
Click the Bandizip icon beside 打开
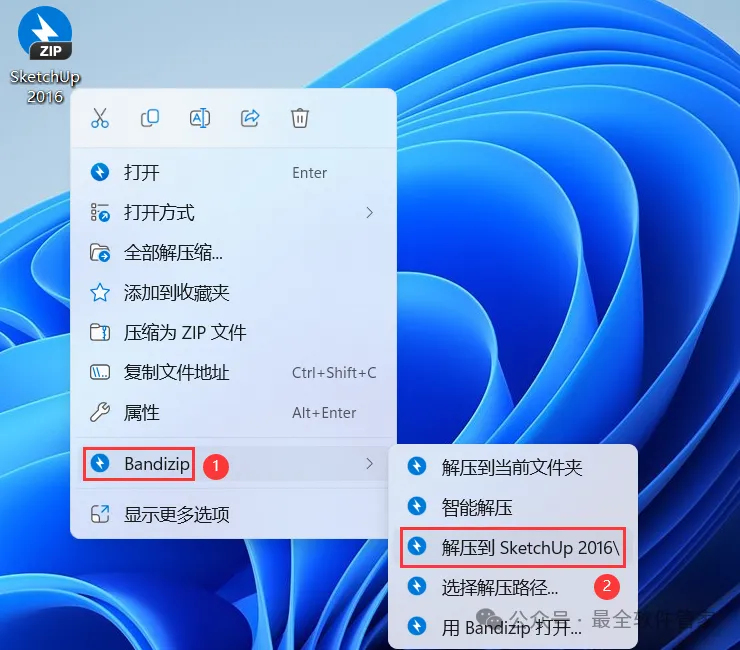[100, 172]
